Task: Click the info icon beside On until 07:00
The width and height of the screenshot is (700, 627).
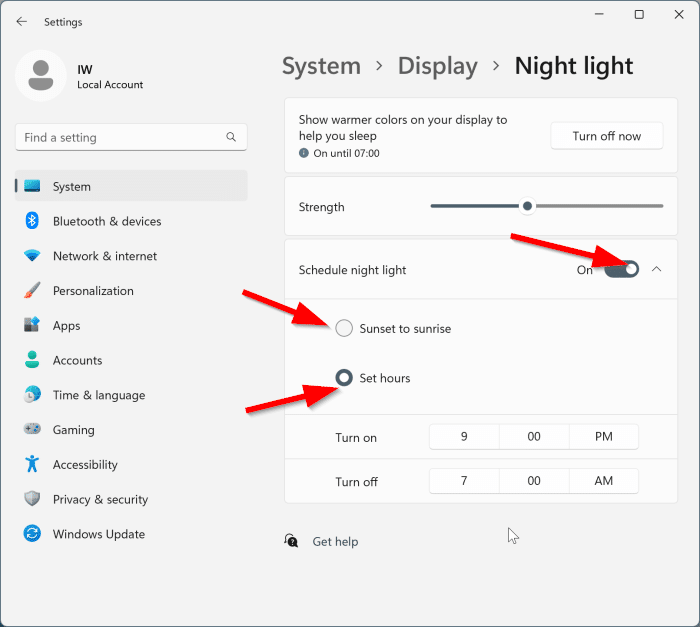Action: [304, 153]
